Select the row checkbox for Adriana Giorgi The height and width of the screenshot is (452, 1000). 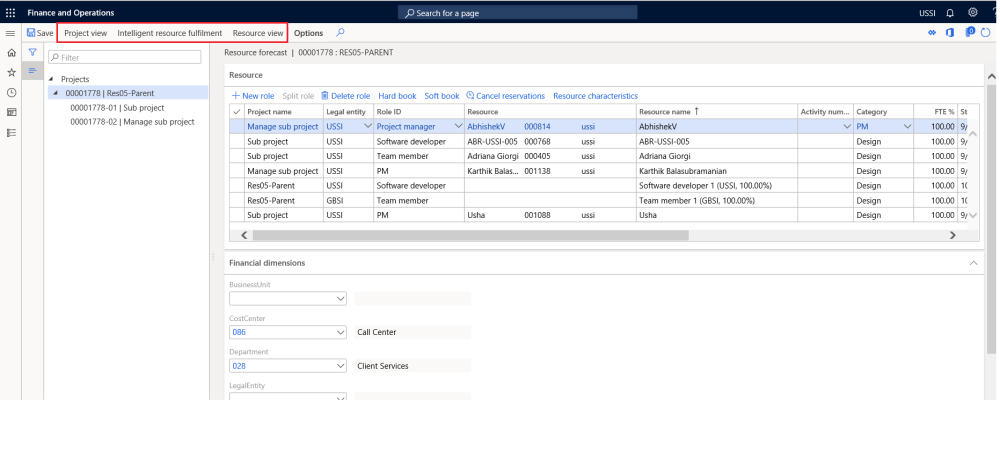click(236, 156)
